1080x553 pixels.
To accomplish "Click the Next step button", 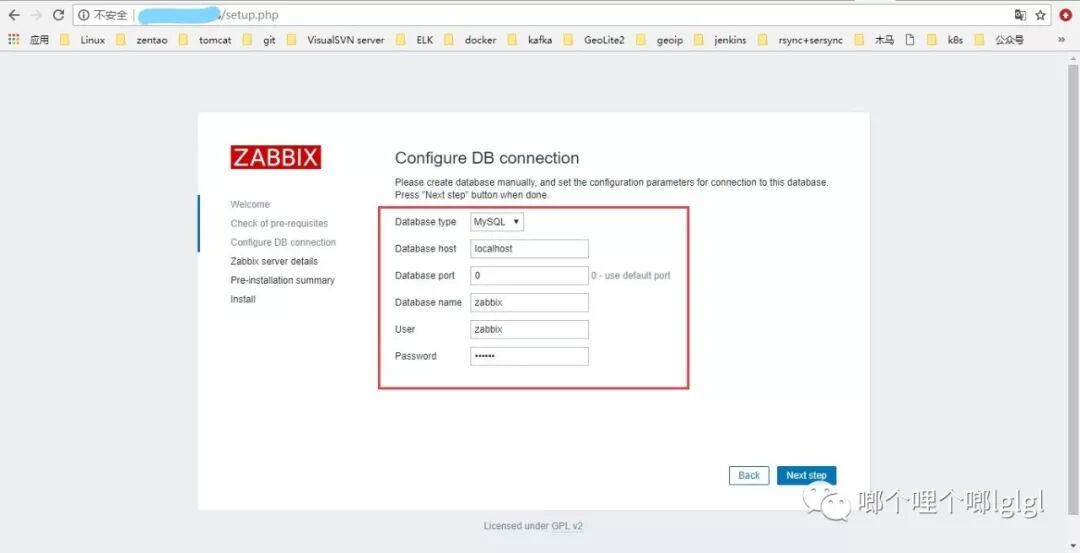I will tap(807, 475).
